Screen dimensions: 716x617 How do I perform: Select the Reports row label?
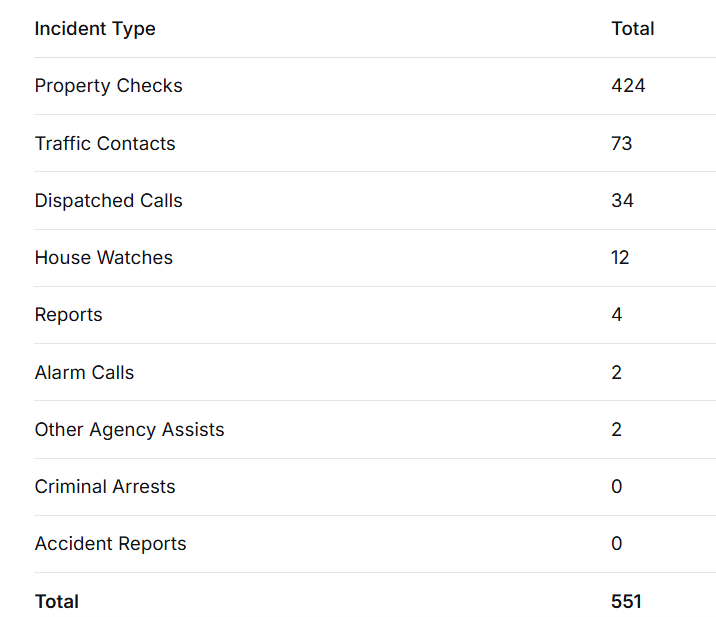pos(68,315)
